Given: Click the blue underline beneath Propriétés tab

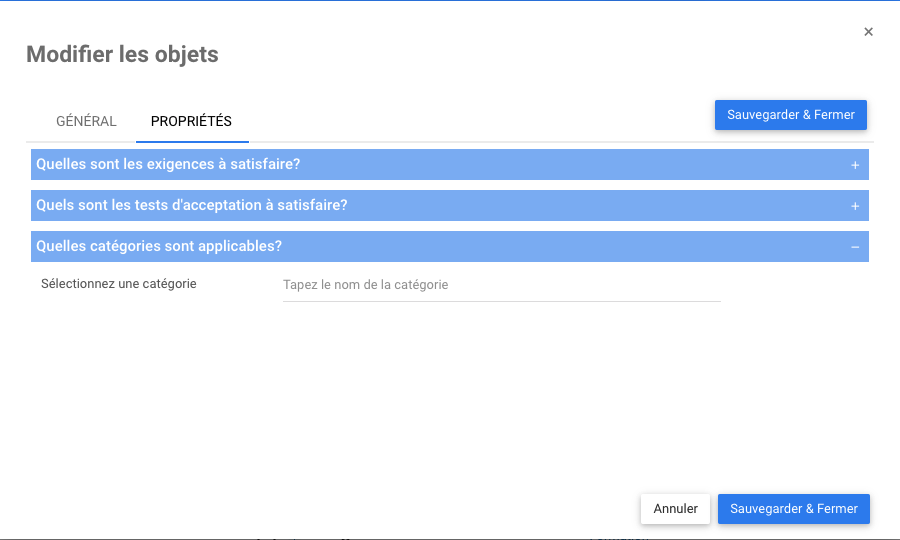Looking at the screenshot, I should point(192,141).
